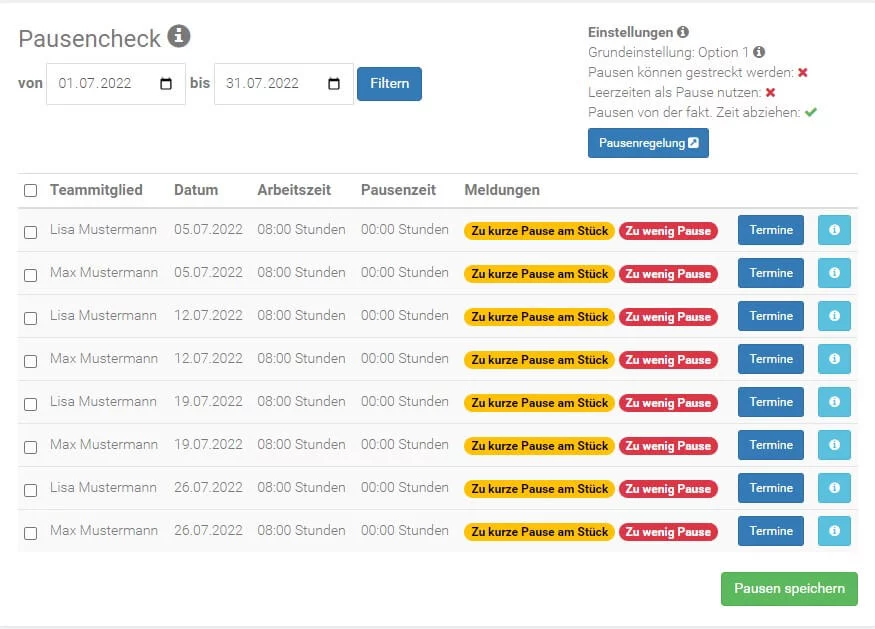Open info button for Max Mustermann 26.07.2022

pos(834,531)
